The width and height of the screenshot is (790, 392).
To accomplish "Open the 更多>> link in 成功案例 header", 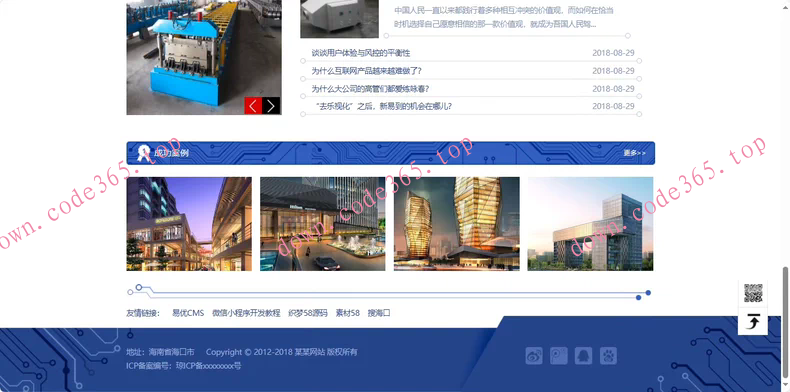I will click(x=634, y=153).
